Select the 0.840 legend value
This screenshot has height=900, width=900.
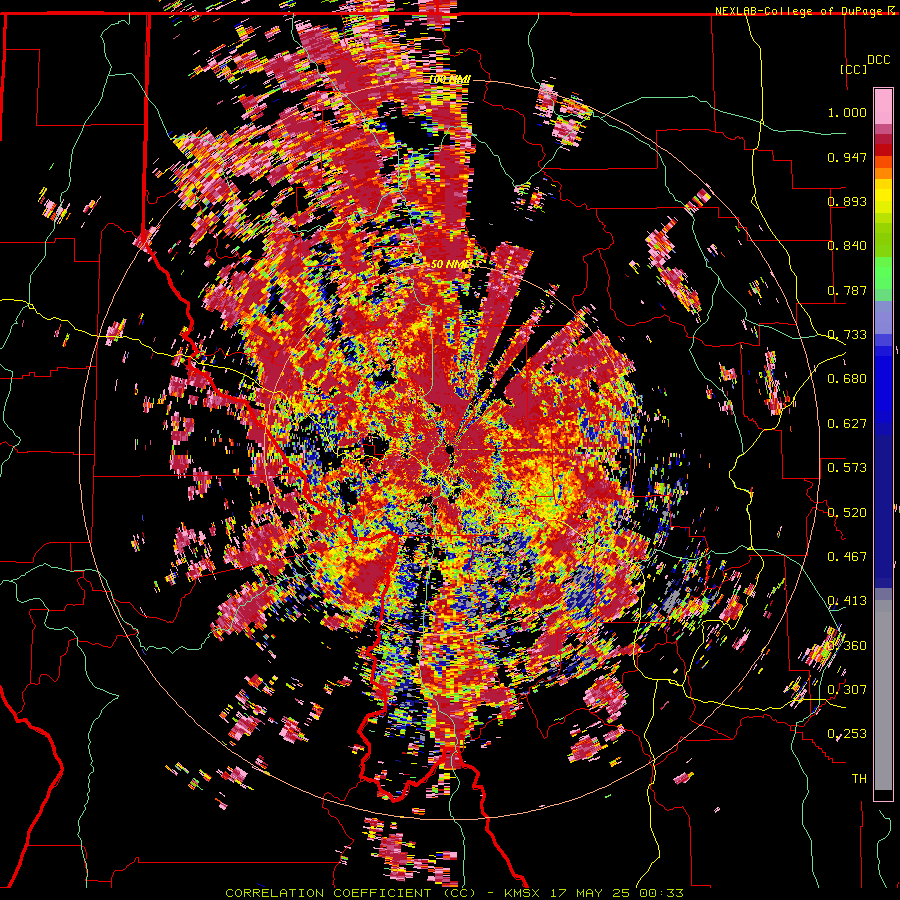[847, 246]
